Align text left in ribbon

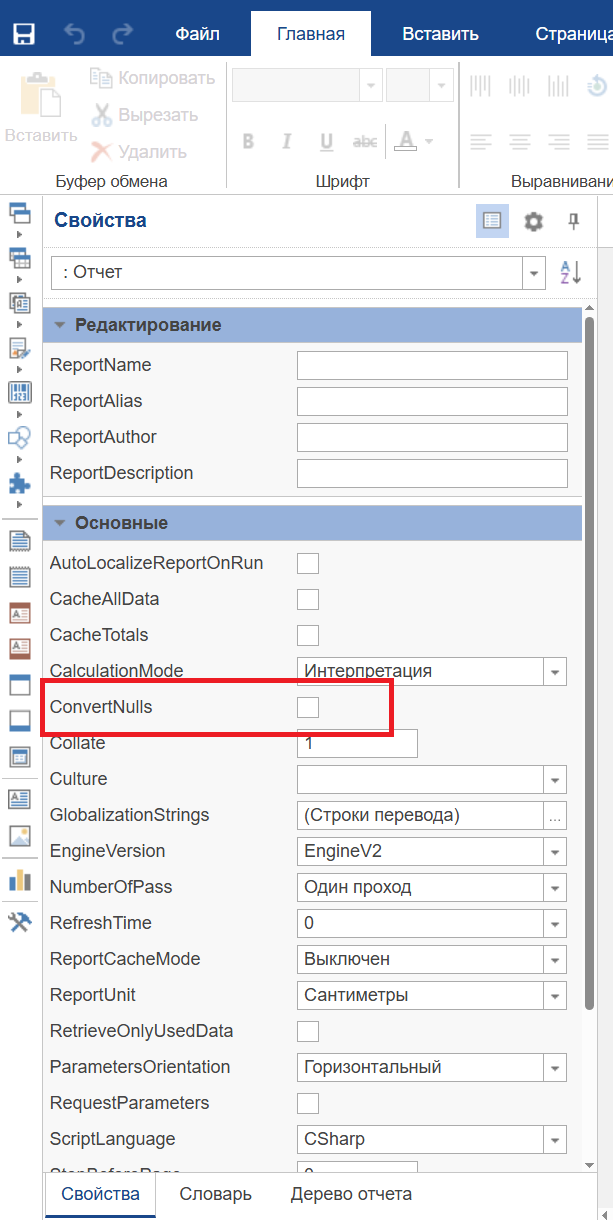pos(482,141)
